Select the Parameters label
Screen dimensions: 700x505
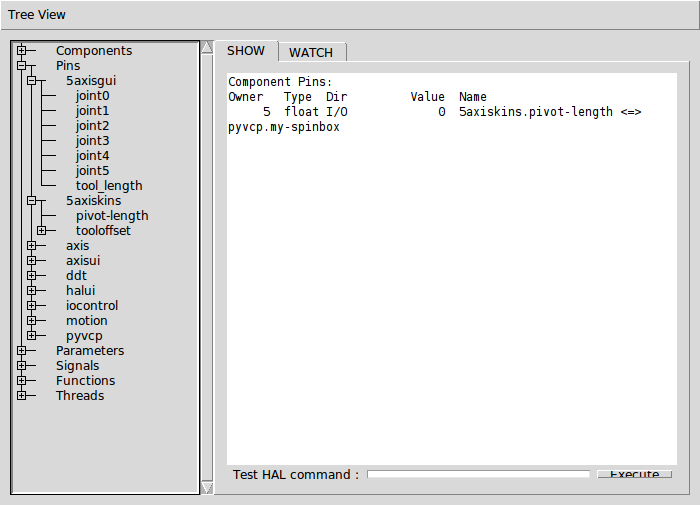pyautogui.click(x=90, y=351)
